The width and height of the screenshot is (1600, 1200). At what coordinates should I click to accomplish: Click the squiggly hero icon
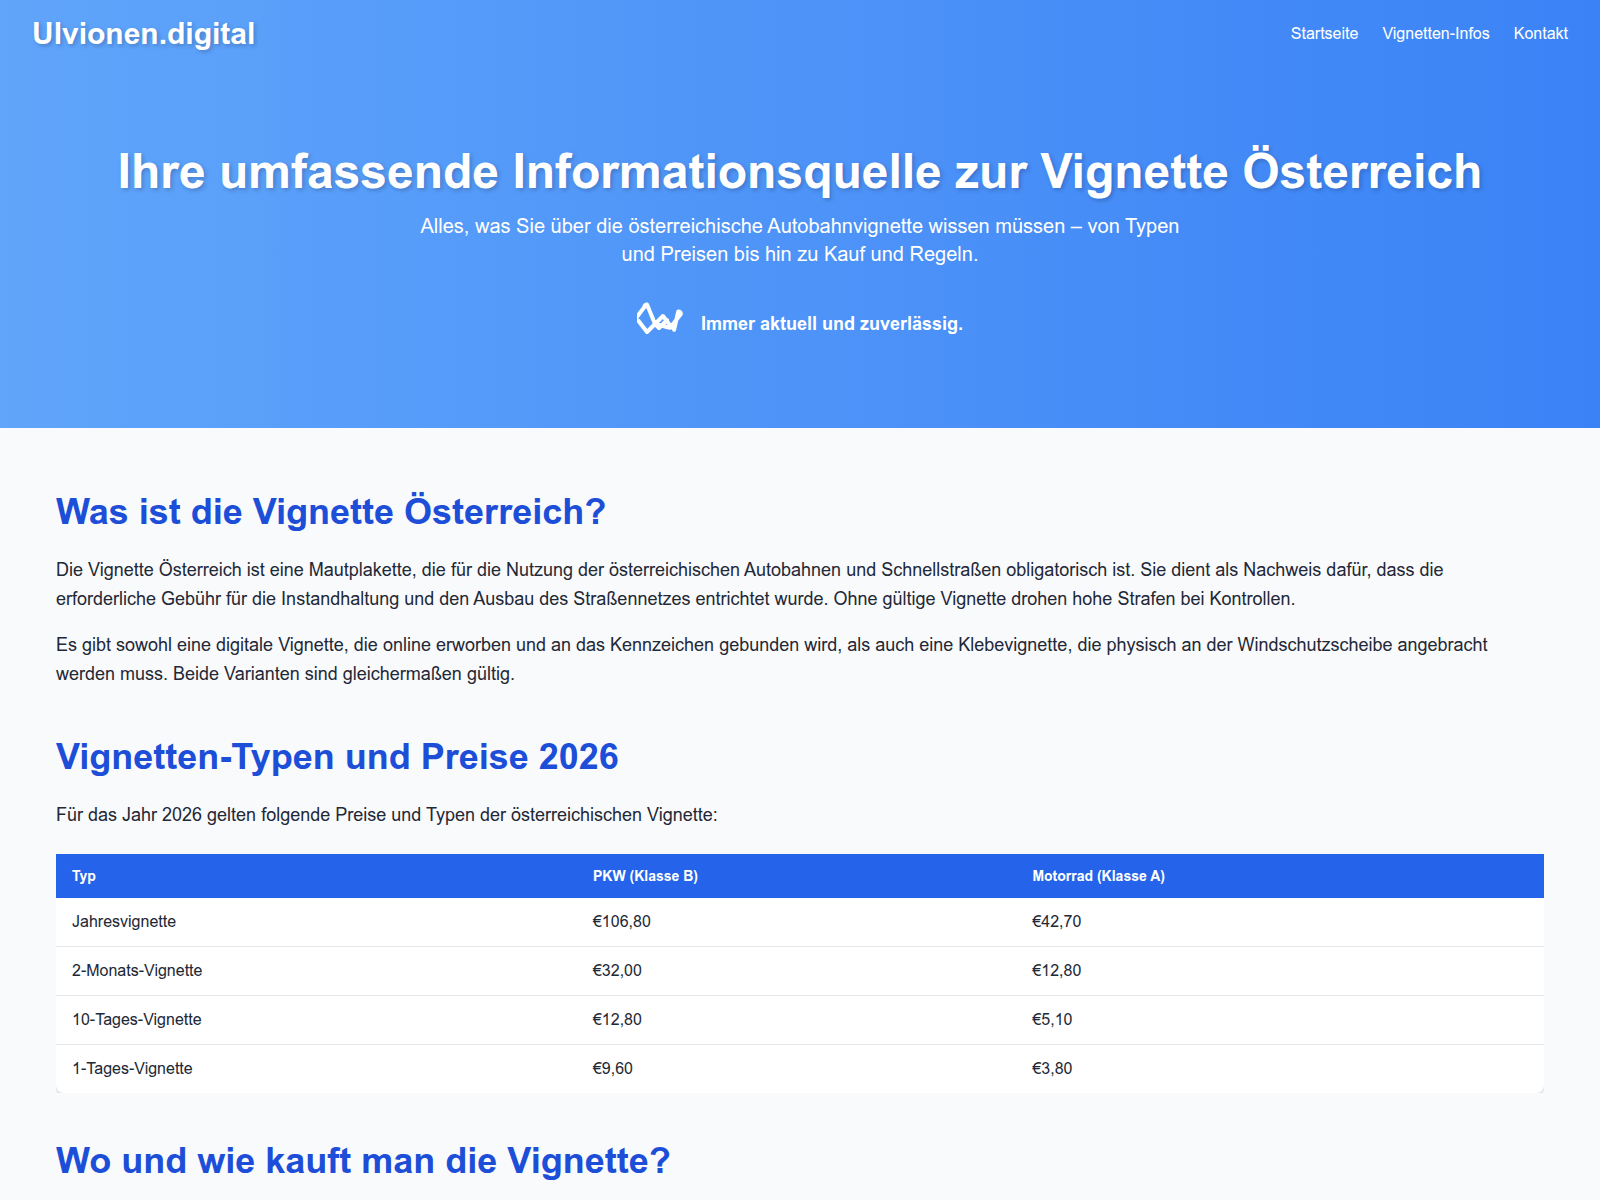click(x=659, y=320)
